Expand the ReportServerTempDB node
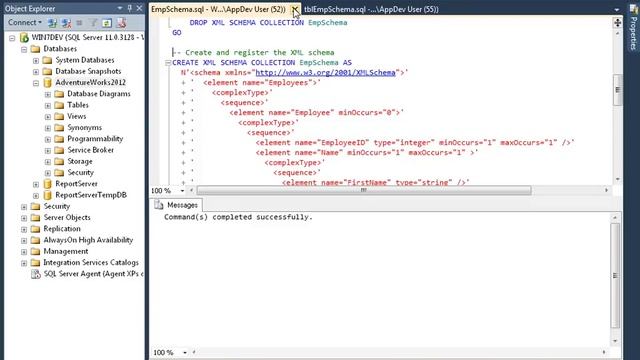 [36, 196]
